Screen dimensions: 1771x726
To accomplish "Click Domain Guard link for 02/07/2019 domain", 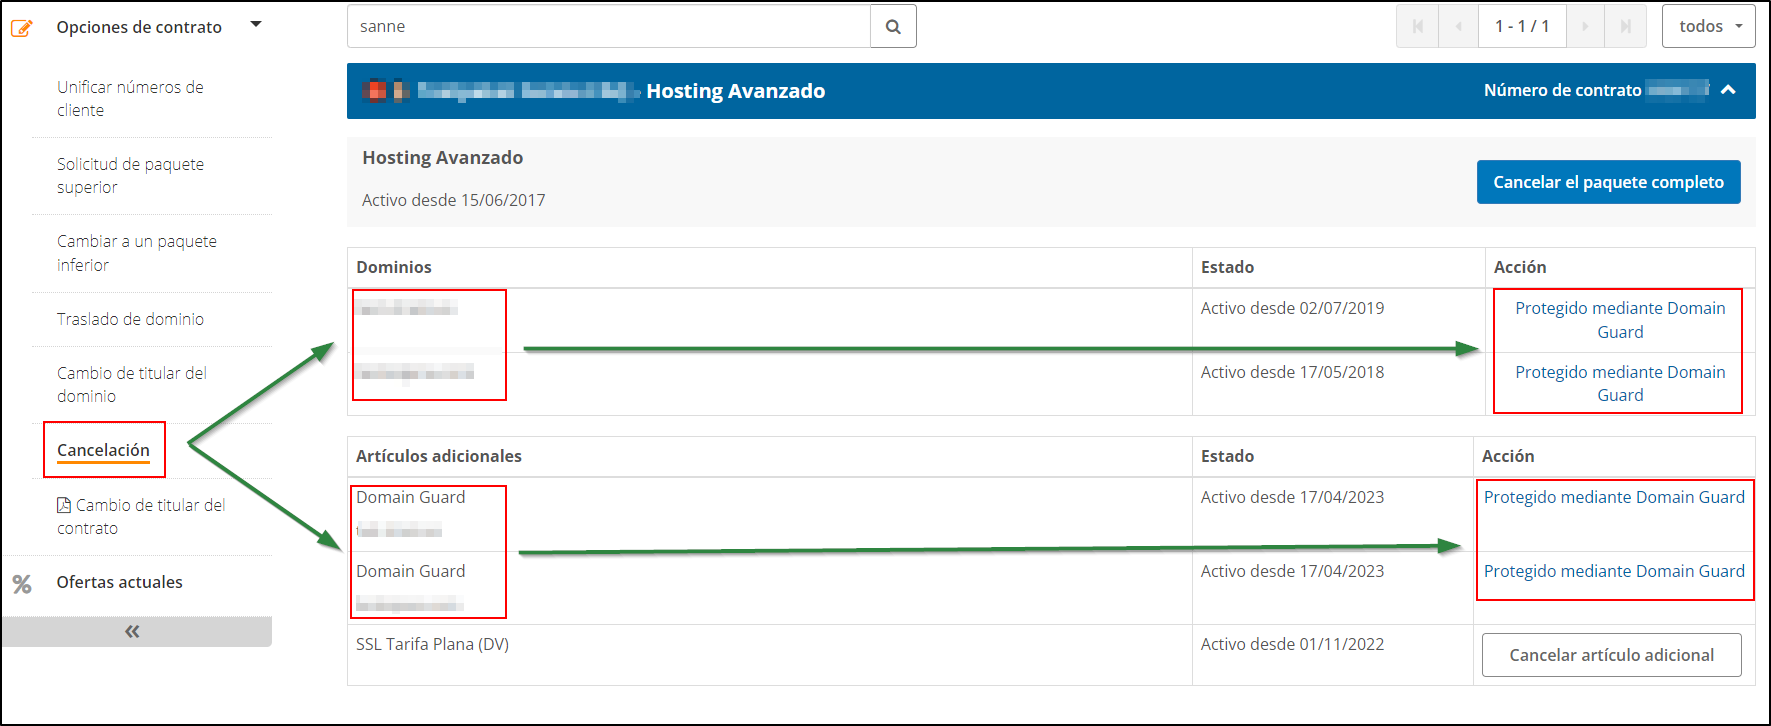I will (1620, 320).
